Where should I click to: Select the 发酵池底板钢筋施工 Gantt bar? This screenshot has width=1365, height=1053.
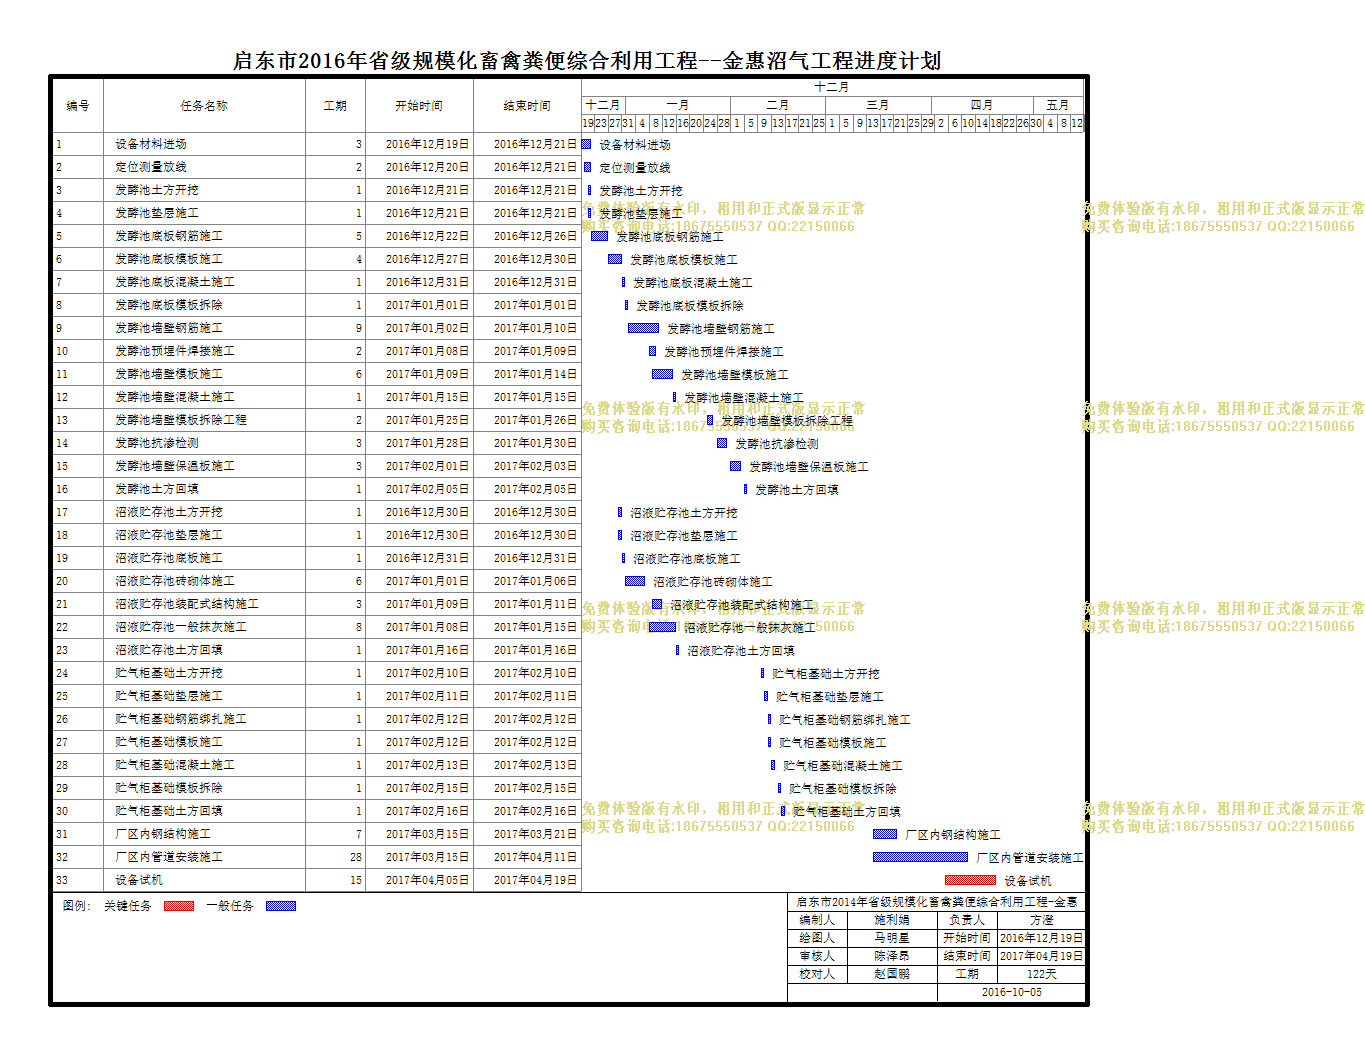click(x=600, y=236)
